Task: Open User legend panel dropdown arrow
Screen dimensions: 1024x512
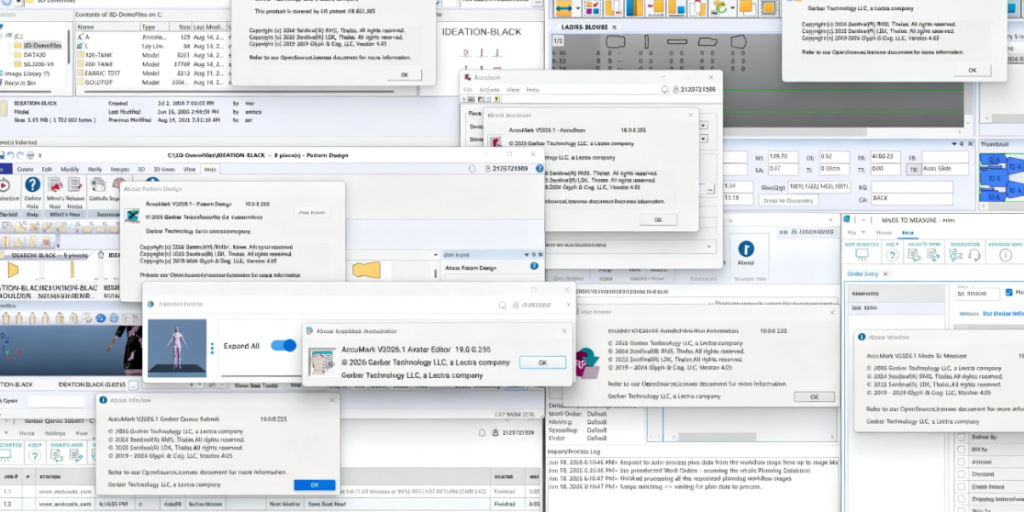Action: 526,255
